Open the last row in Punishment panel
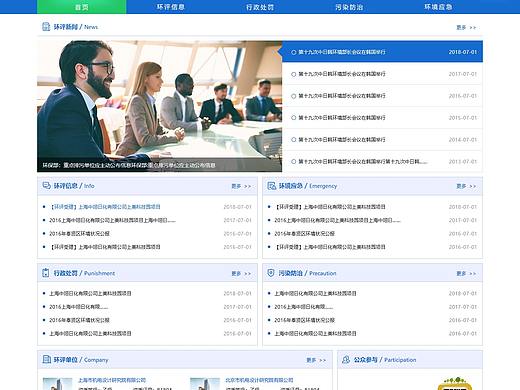The image size is (520, 390). [x=90, y=333]
